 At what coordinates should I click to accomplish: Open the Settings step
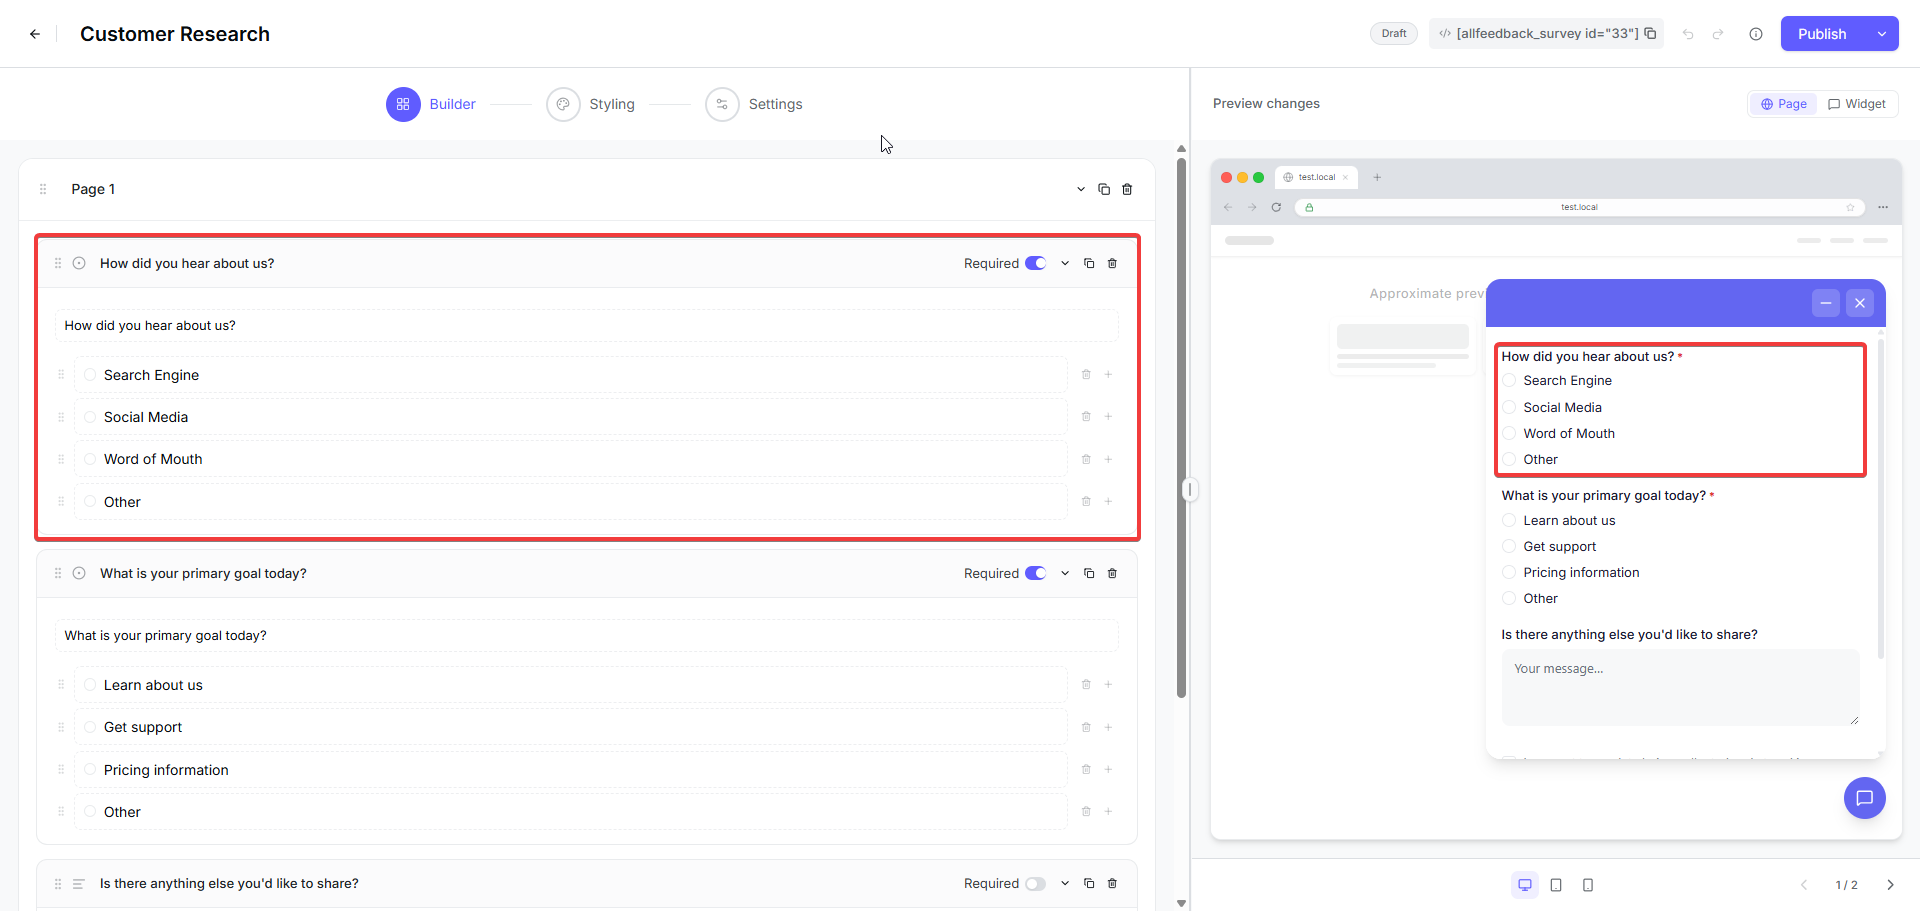click(754, 104)
